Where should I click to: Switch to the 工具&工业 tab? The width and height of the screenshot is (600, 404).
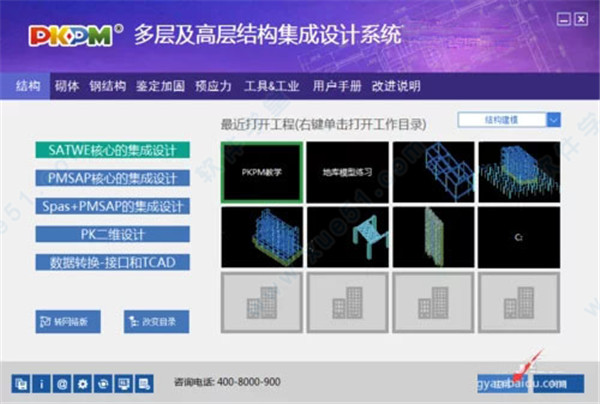click(271, 86)
